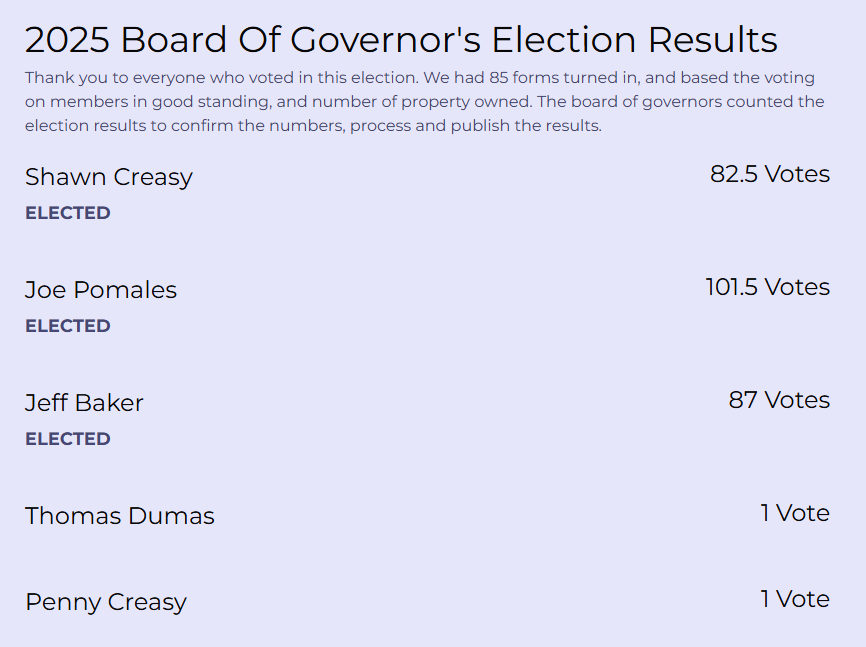This screenshot has height=647, width=866.
Task: Select the Jeff Baker candidate name
Action: pos(84,403)
